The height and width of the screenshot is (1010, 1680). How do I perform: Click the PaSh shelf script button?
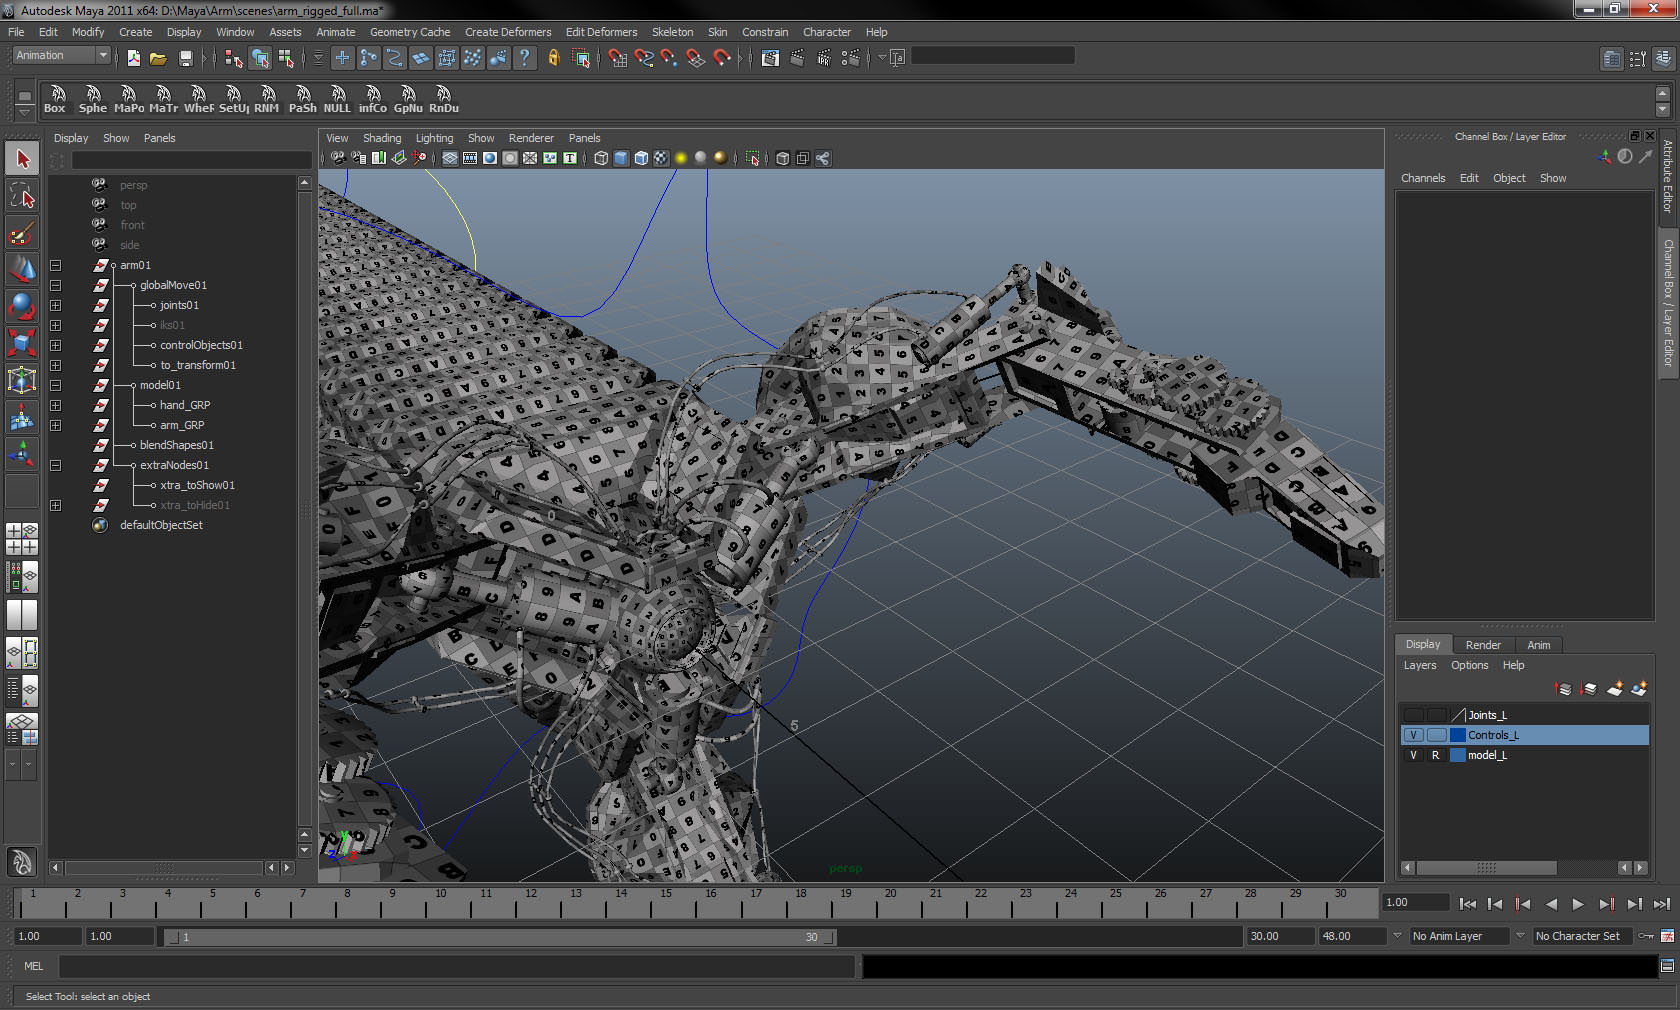tap(302, 100)
